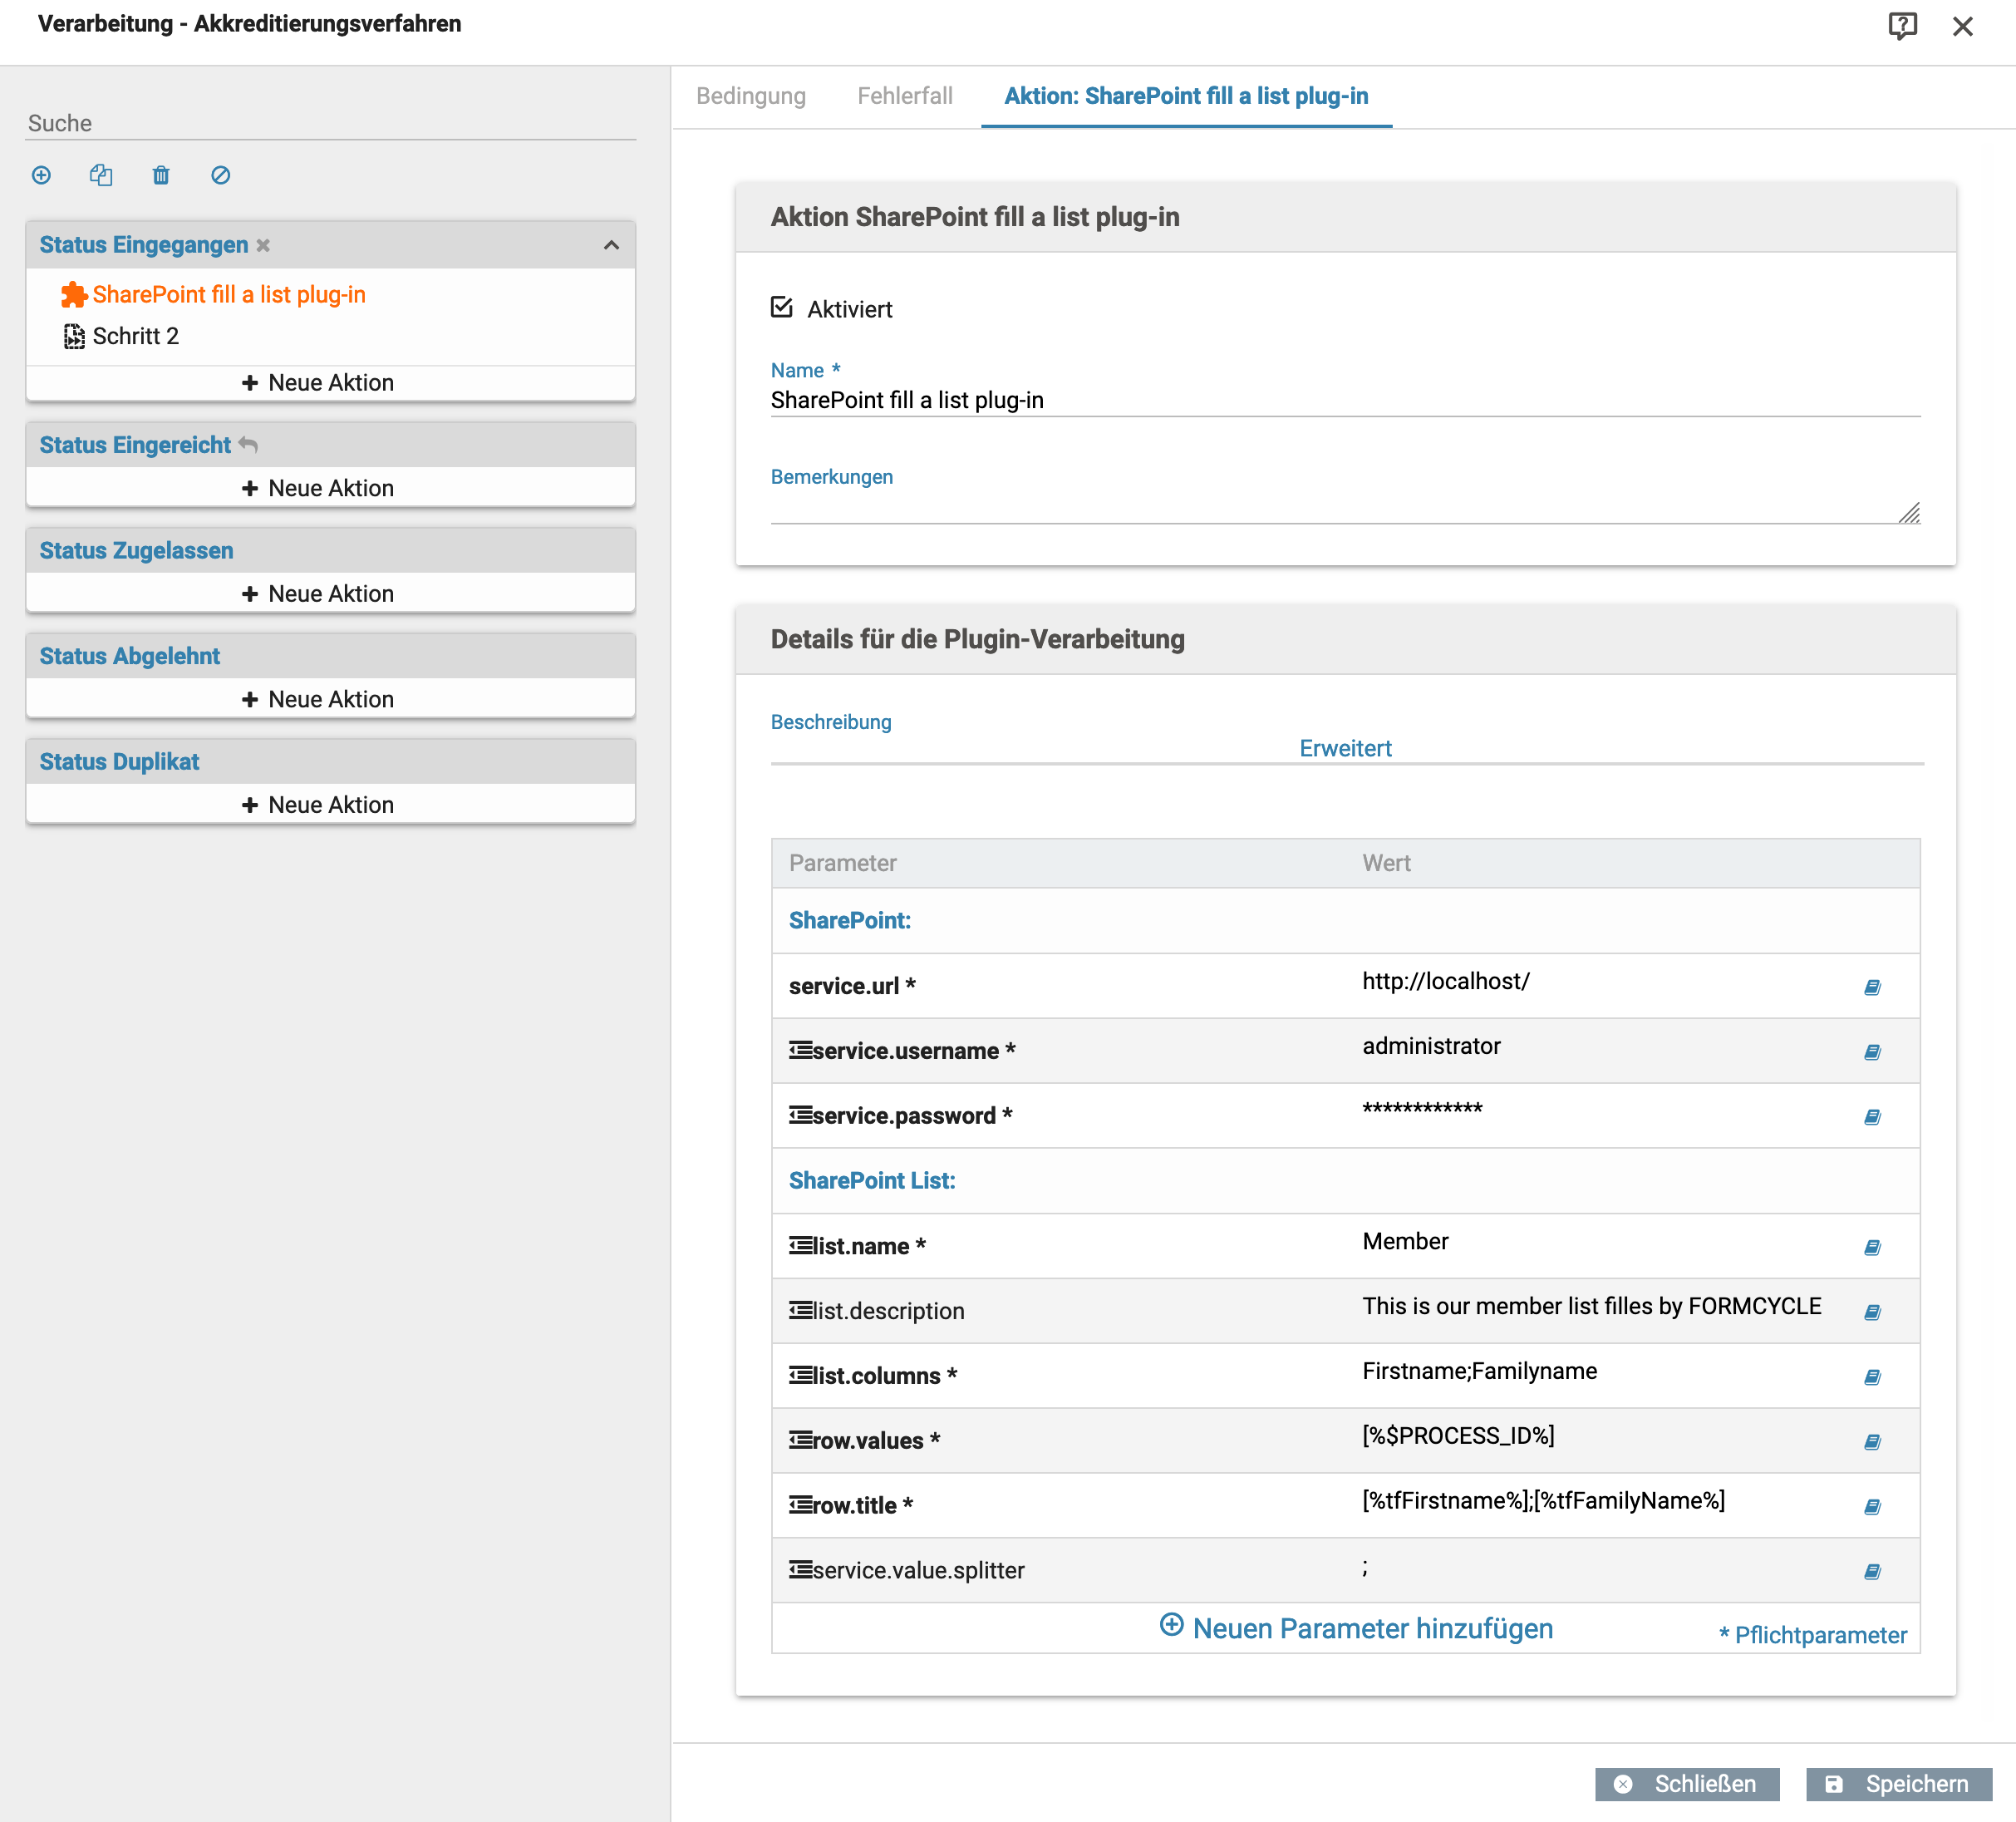Select Schritt 2 action in the list
This screenshot has height=1822, width=2016.
tap(135, 336)
